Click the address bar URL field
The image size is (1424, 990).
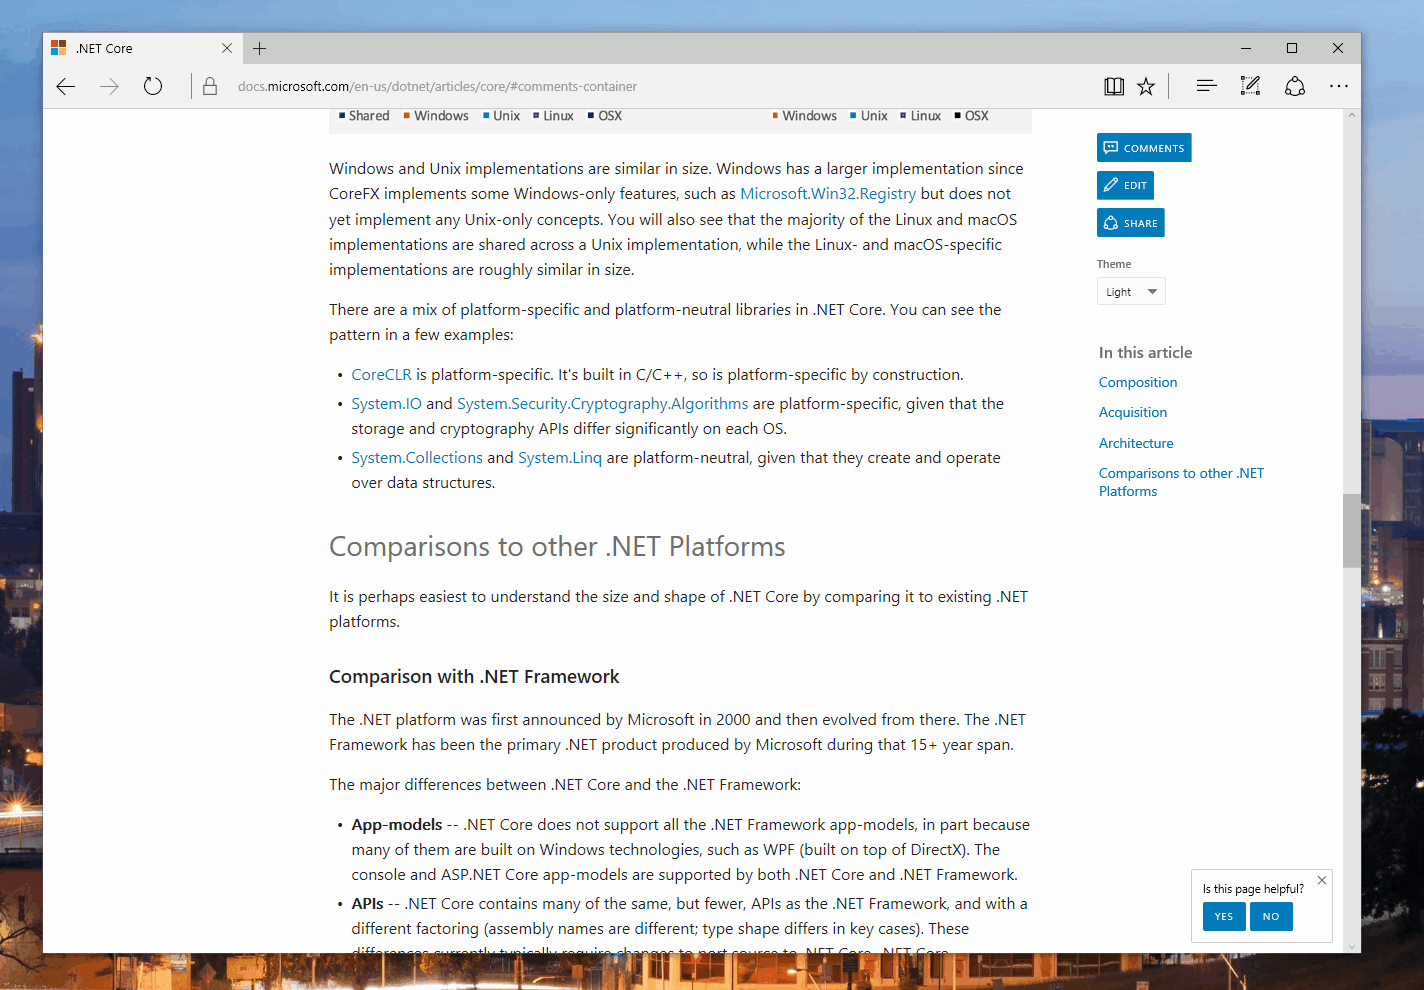[x=660, y=87]
